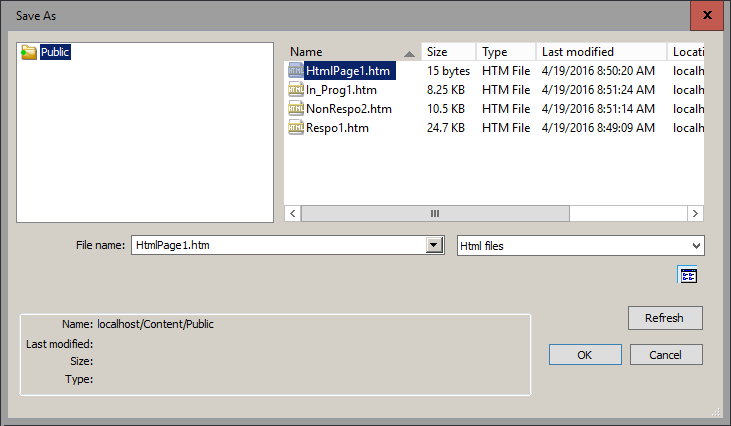This screenshot has height=426, width=731.
Task: Select the Public folder icon in tree
Action: pyautogui.click(x=29, y=52)
